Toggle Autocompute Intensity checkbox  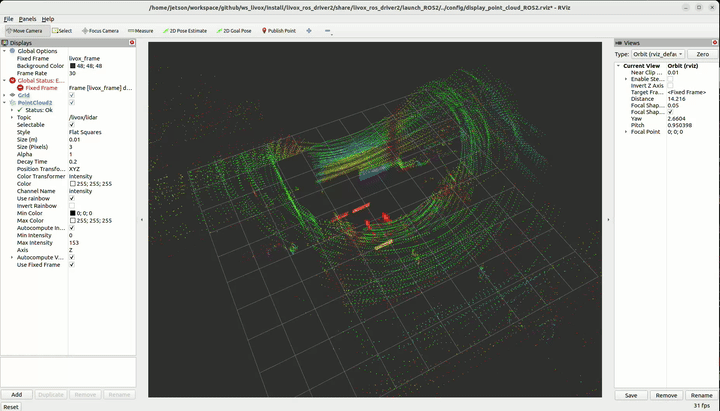coord(72,228)
